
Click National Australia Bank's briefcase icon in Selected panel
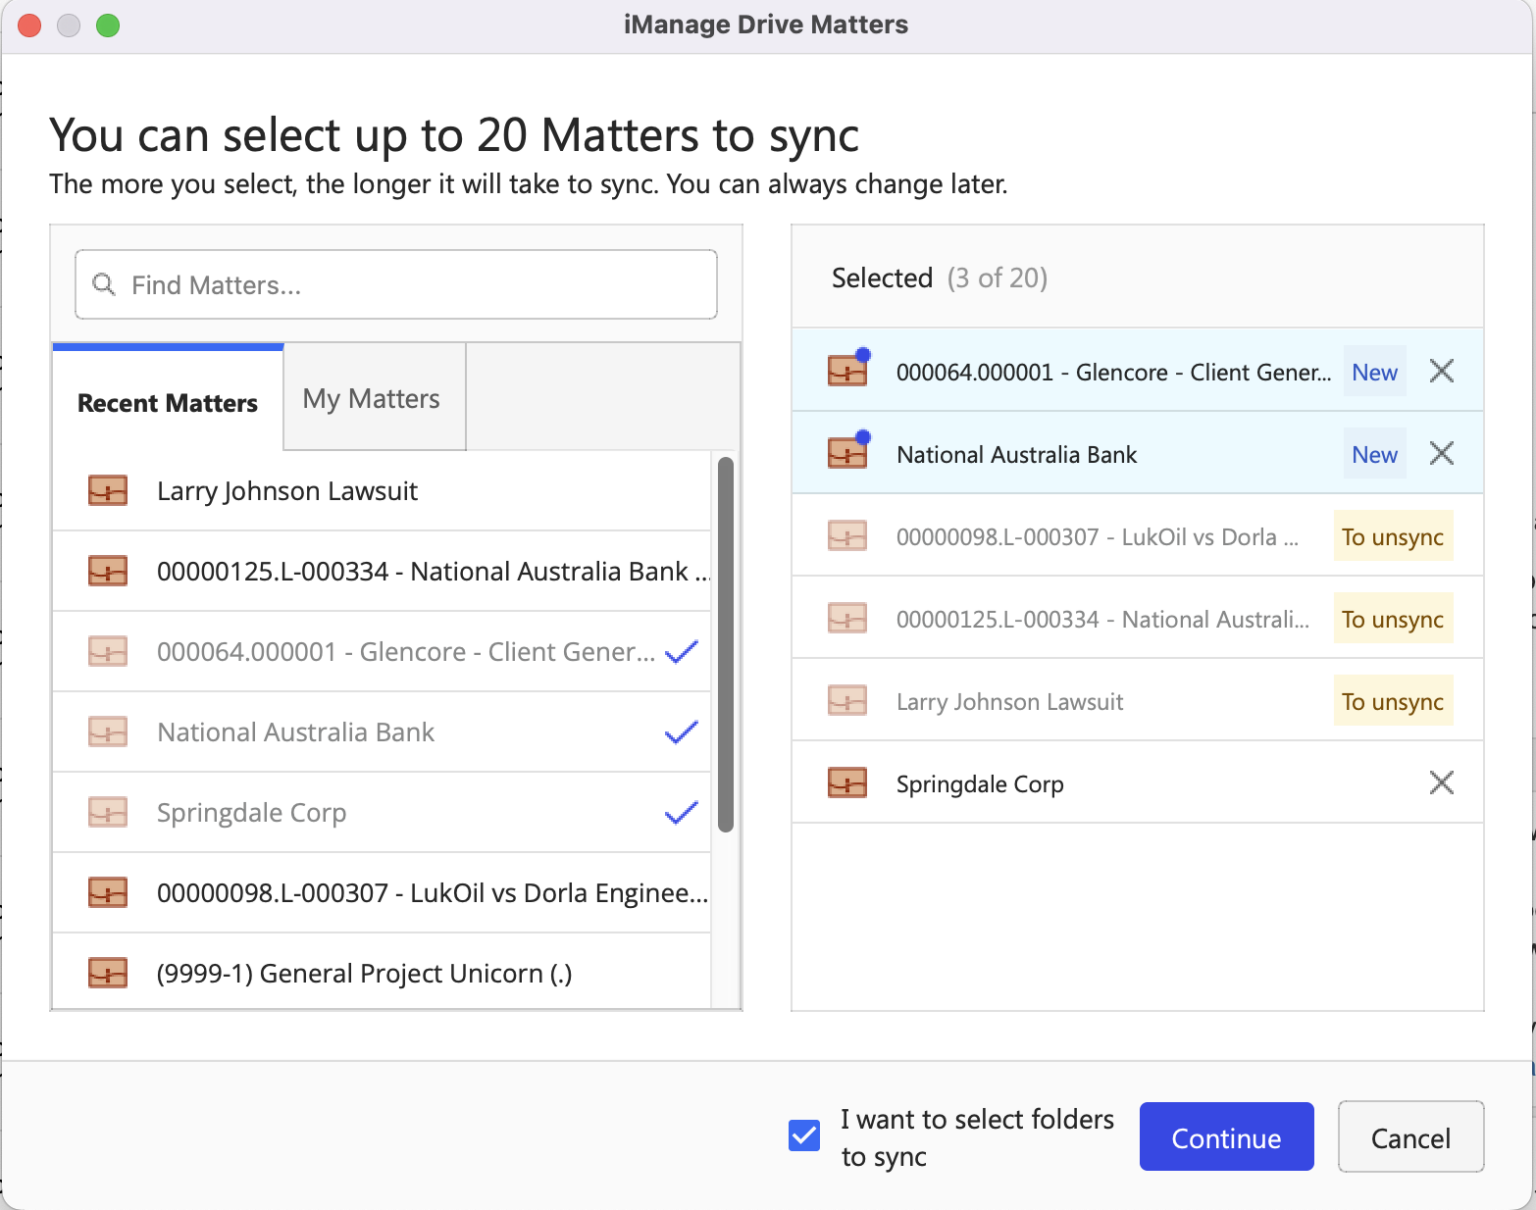[x=847, y=452]
